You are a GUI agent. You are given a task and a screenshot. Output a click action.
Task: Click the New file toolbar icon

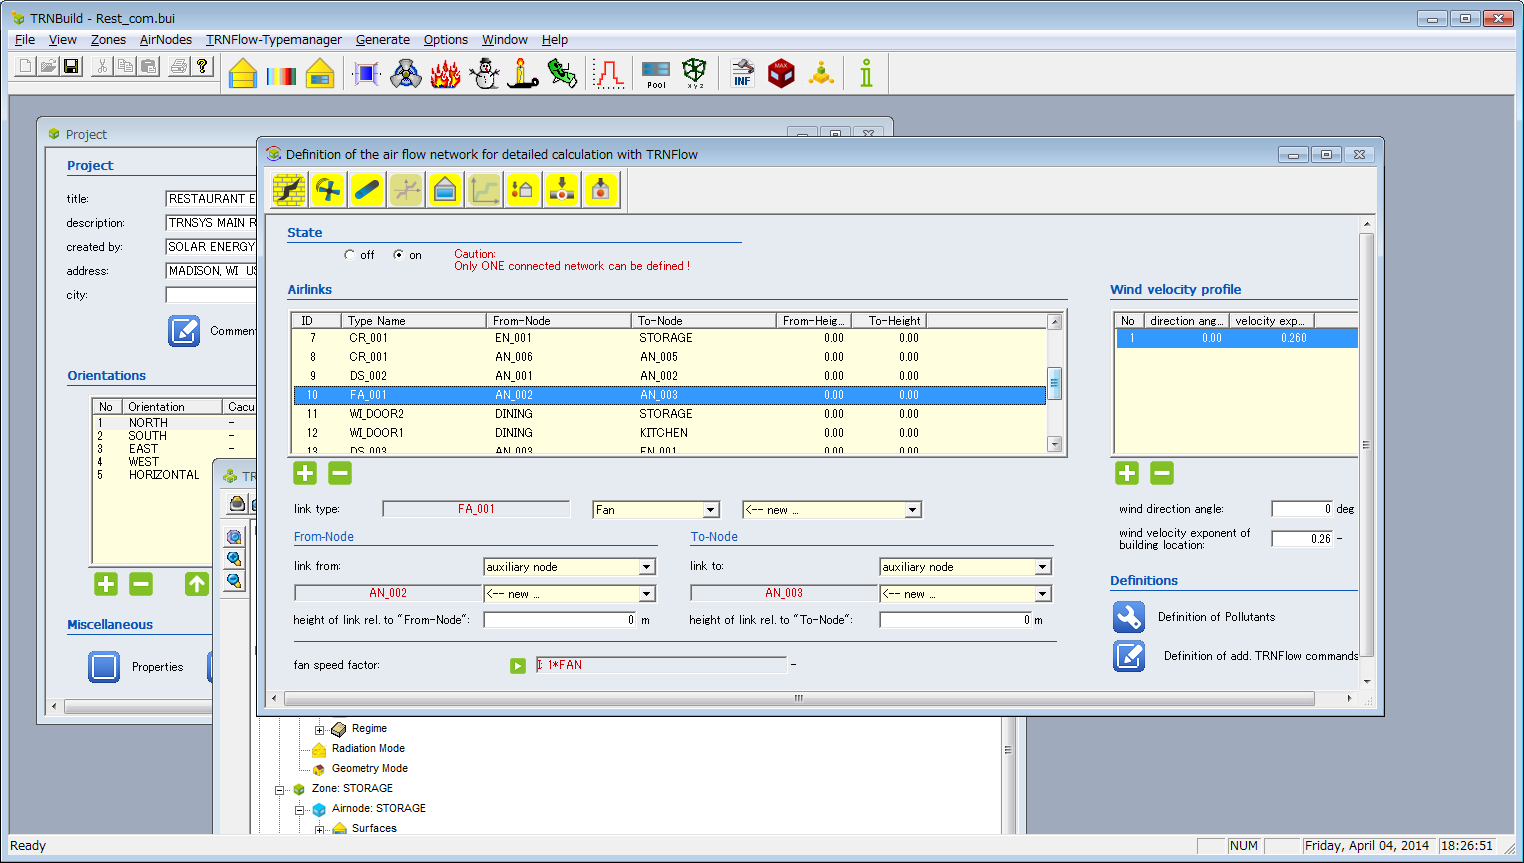pos(25,66)
